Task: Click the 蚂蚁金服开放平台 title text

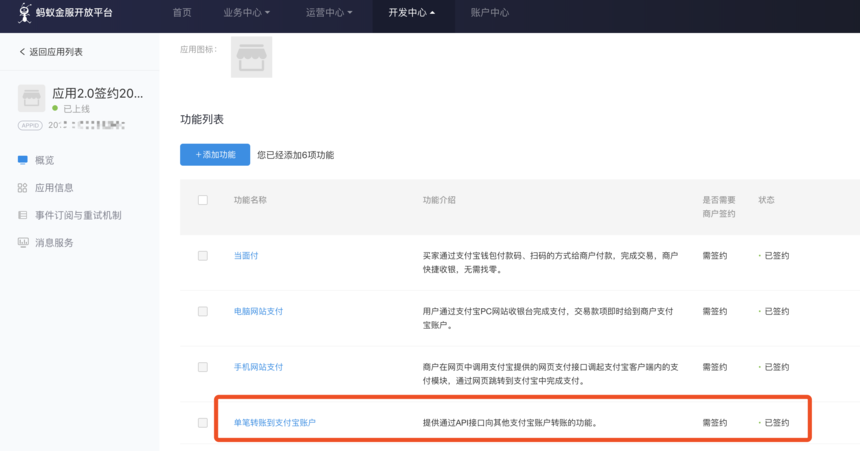Action: [74, 12]
